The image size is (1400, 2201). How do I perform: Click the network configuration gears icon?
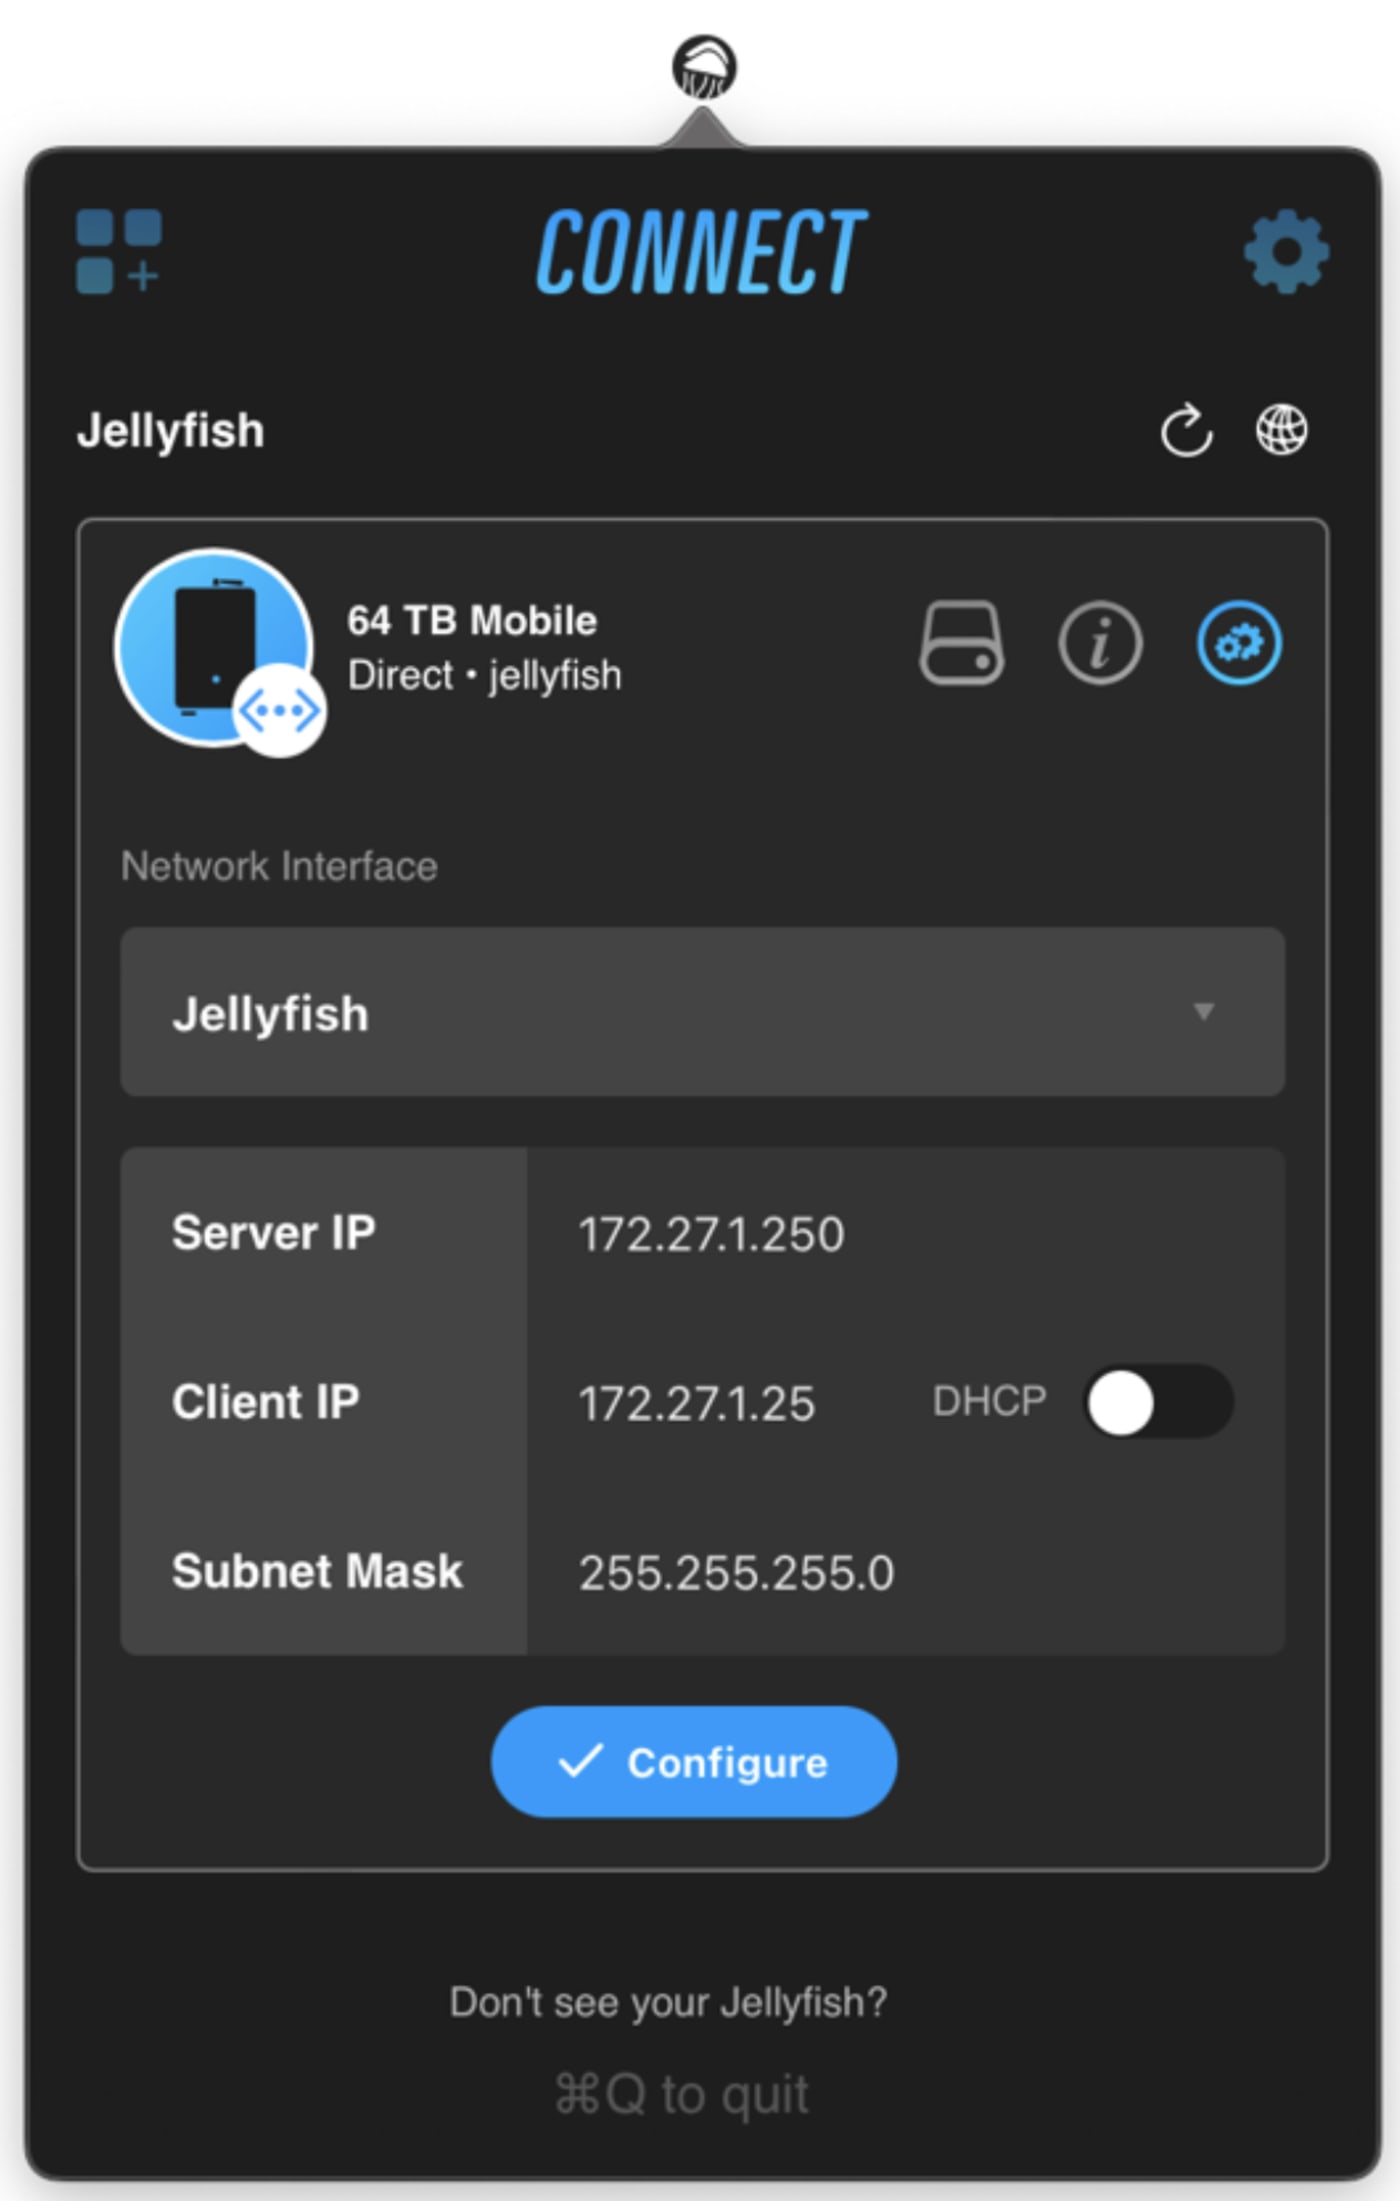(x=1239, y=642)
